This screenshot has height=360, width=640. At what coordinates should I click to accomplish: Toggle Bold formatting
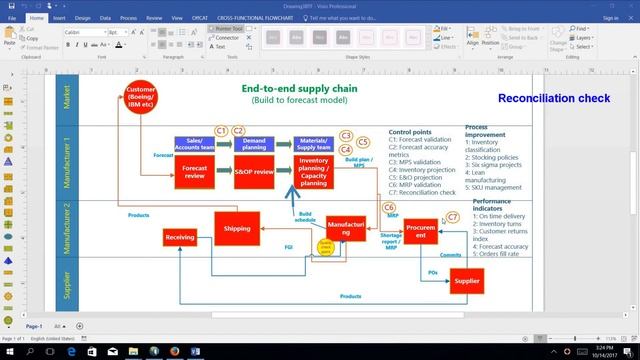point(68,44)
